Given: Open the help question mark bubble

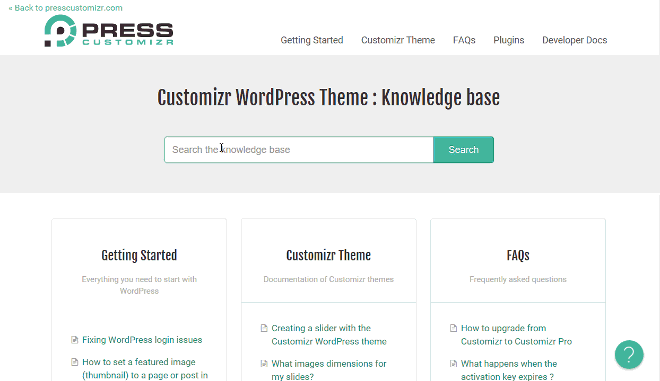Looking at the screenshot, I should point(629,354).
